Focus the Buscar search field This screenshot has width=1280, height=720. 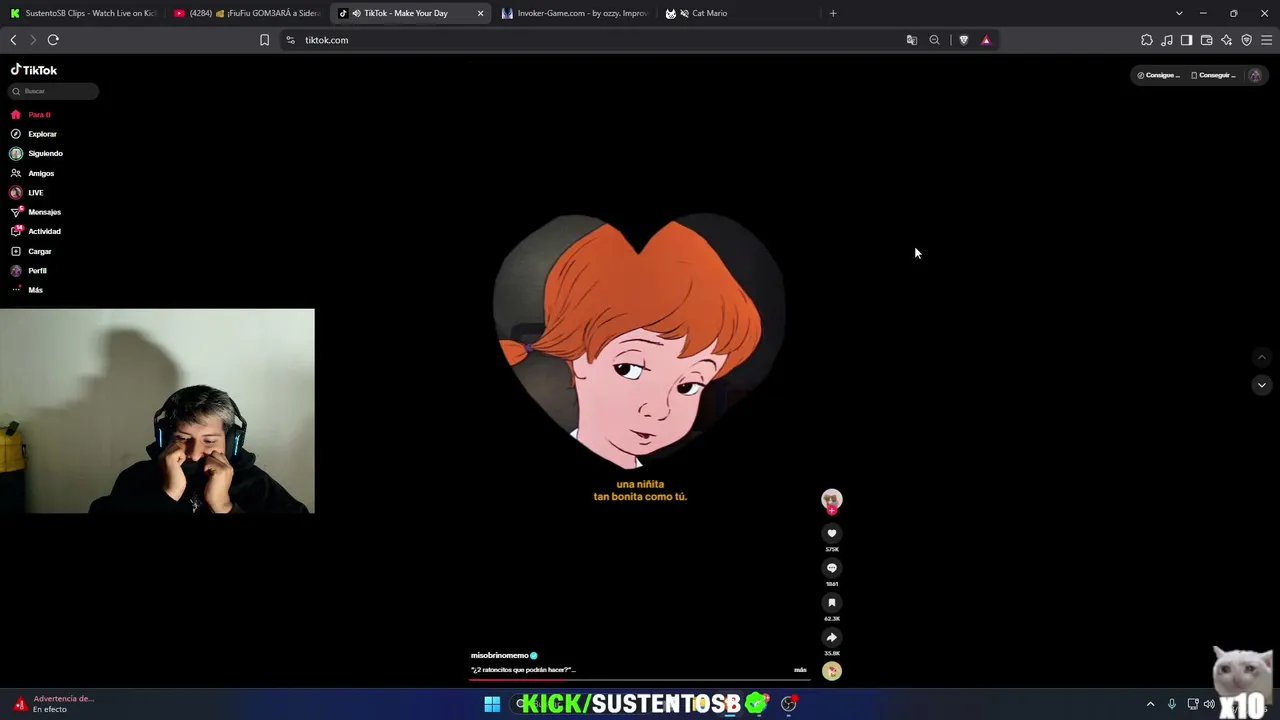point(54,91)
